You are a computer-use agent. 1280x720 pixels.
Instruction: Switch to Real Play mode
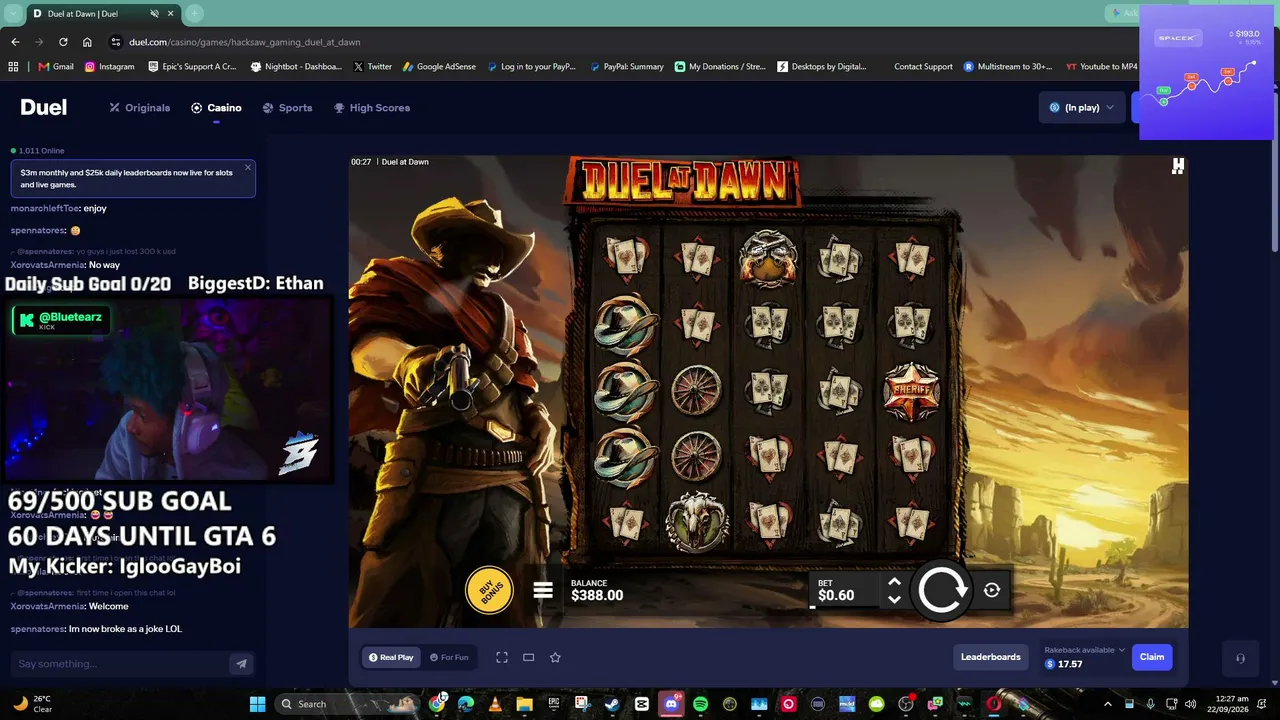[x=391, y=657]
